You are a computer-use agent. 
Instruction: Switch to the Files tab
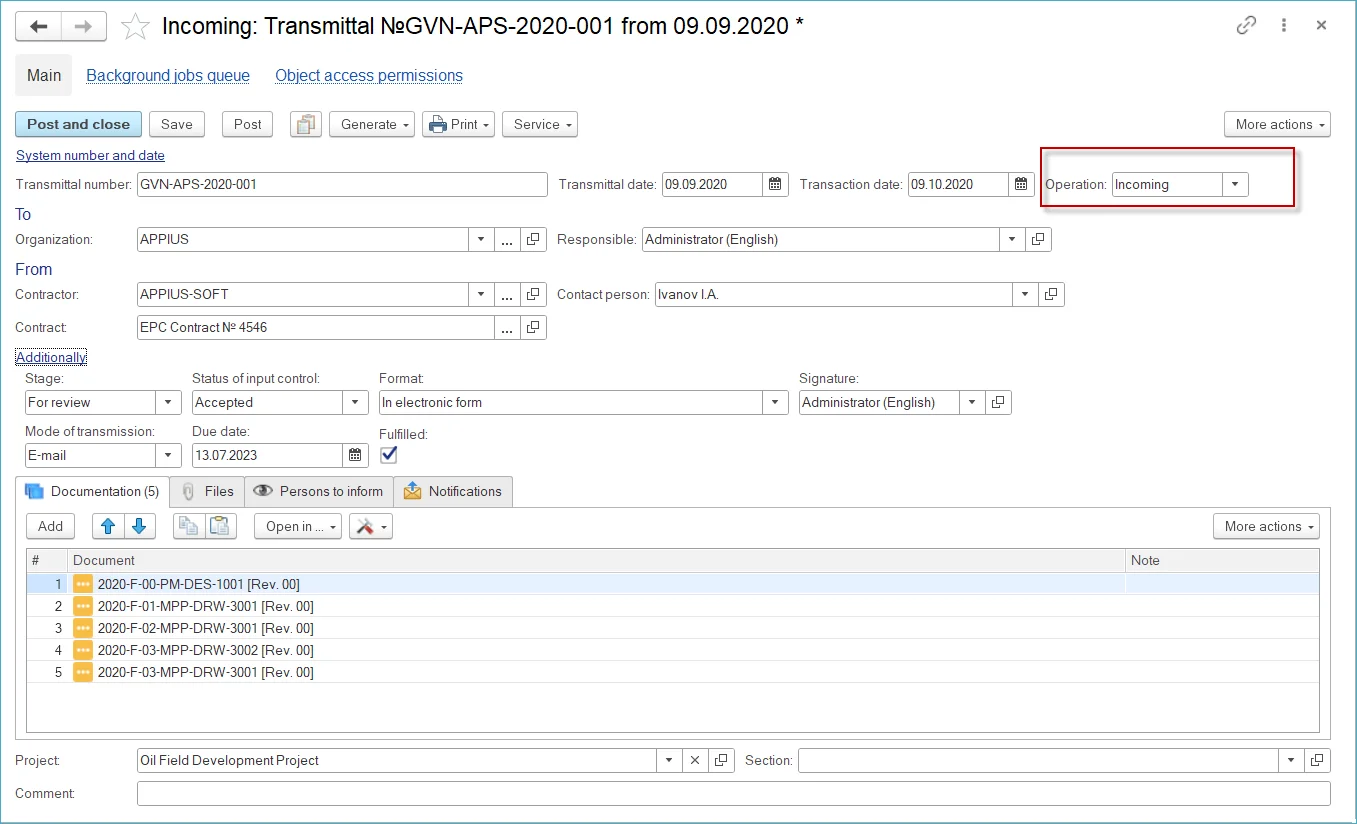coord(208,491)
